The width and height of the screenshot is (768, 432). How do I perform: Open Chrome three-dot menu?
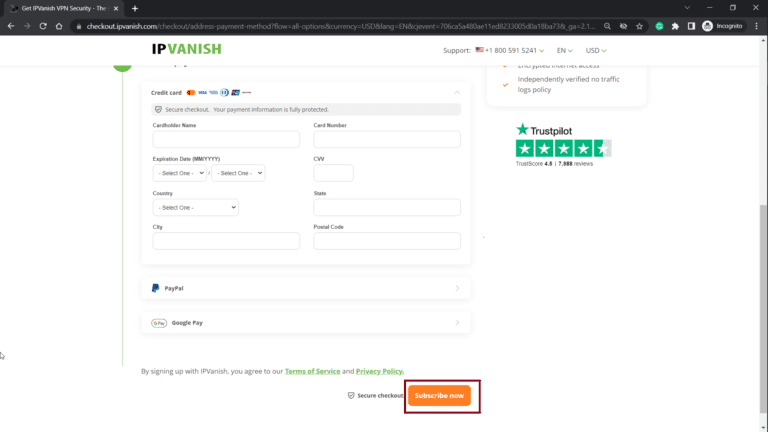(x=757, y=26)
